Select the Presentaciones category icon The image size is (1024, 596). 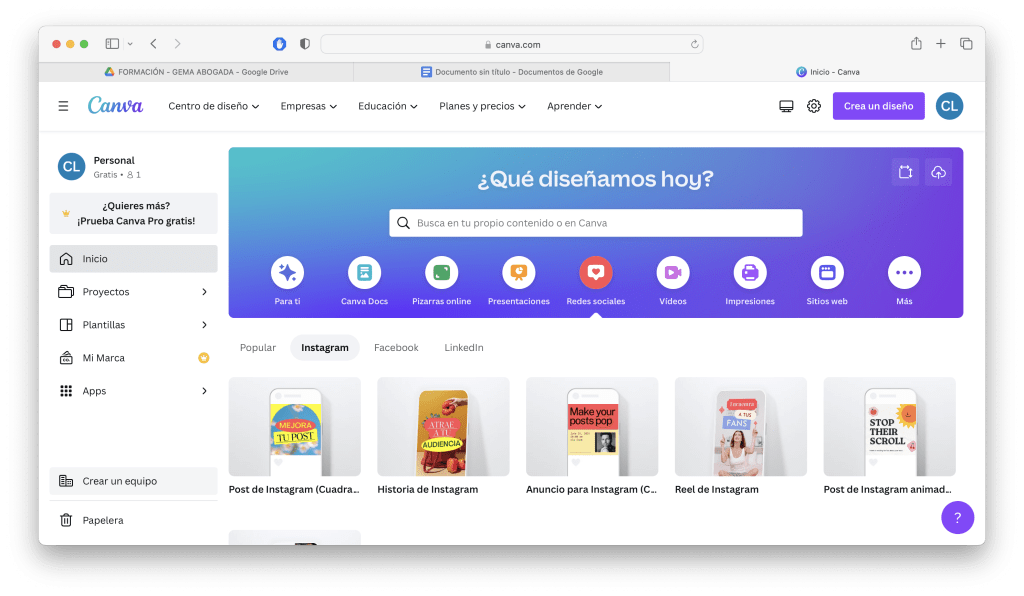click(519, 273)
